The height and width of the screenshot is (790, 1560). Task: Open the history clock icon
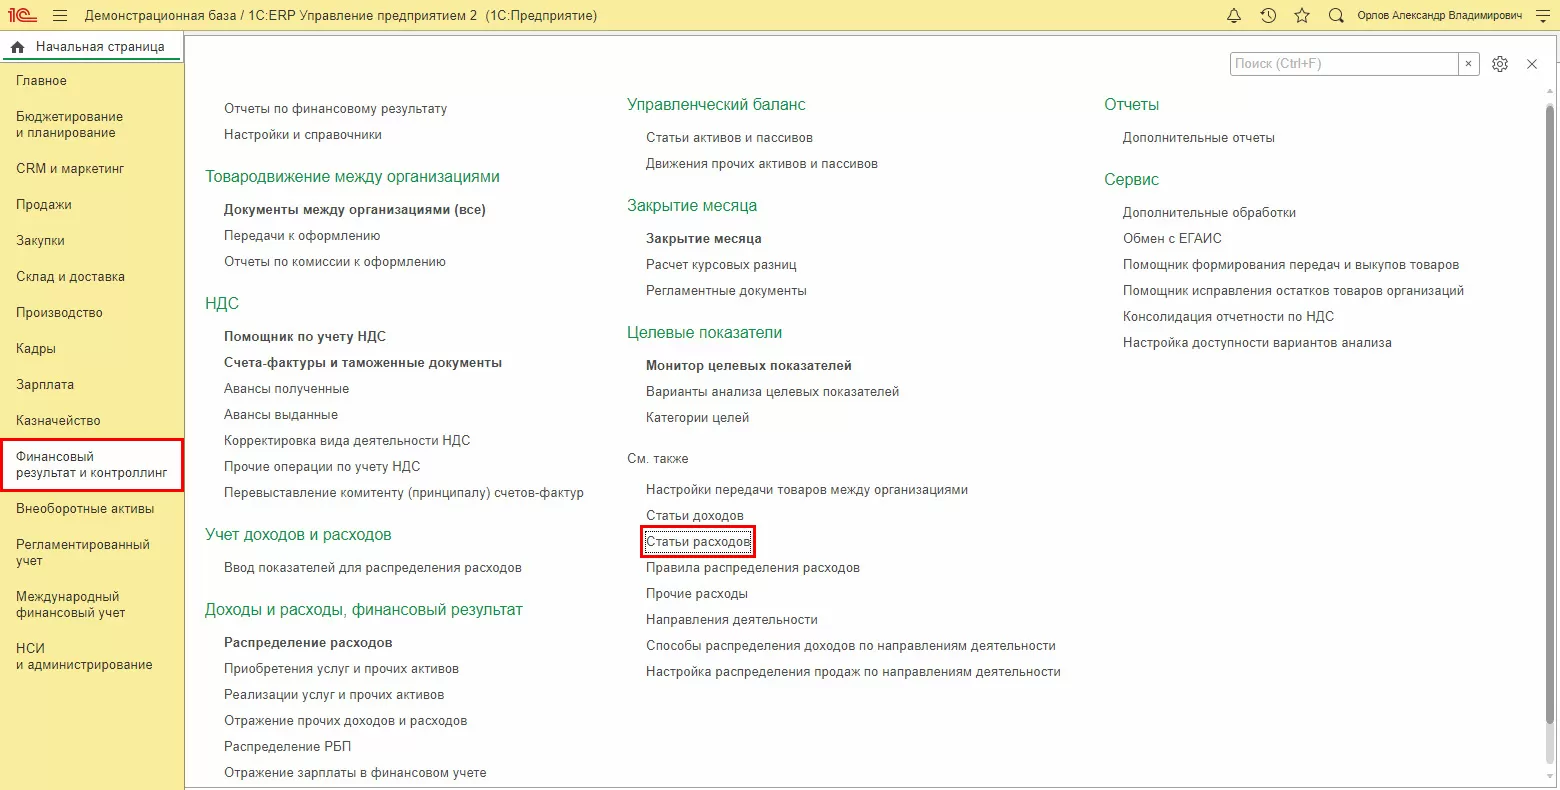(1268, 16)
